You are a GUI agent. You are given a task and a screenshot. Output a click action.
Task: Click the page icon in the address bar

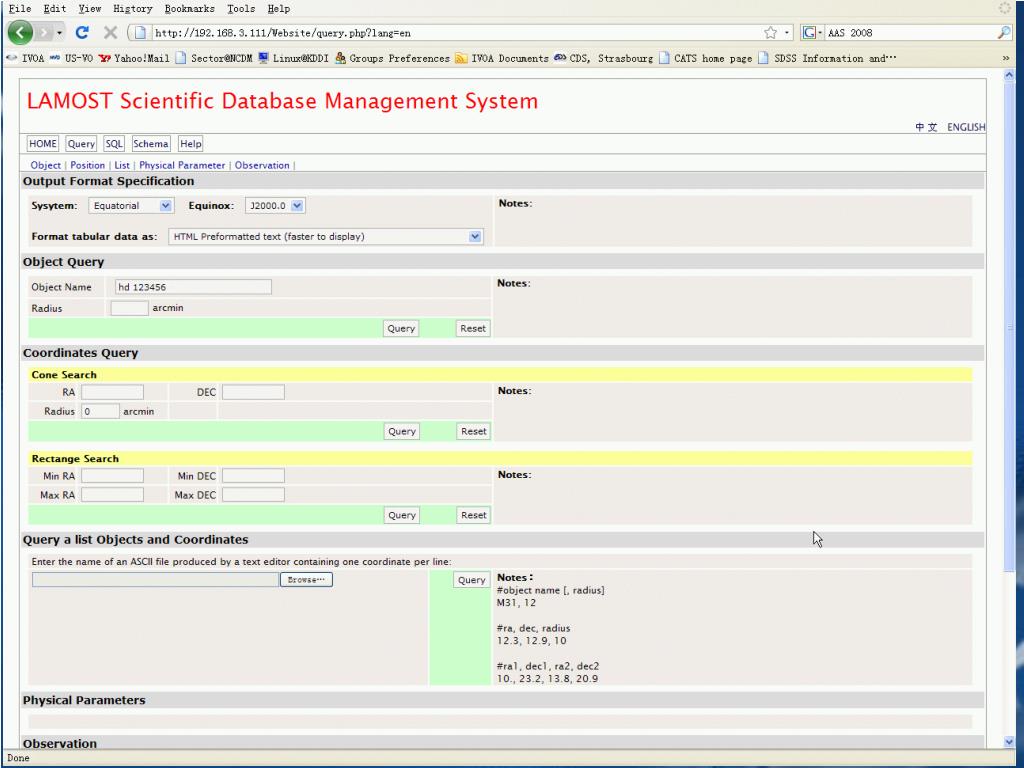(140, 33)
